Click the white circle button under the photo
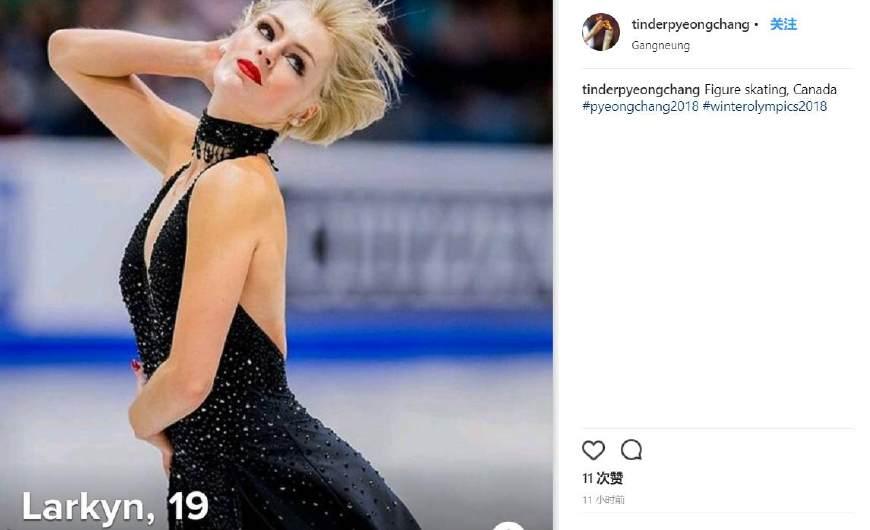This screenshot has height=530, width=870. [x=508, y=526]
